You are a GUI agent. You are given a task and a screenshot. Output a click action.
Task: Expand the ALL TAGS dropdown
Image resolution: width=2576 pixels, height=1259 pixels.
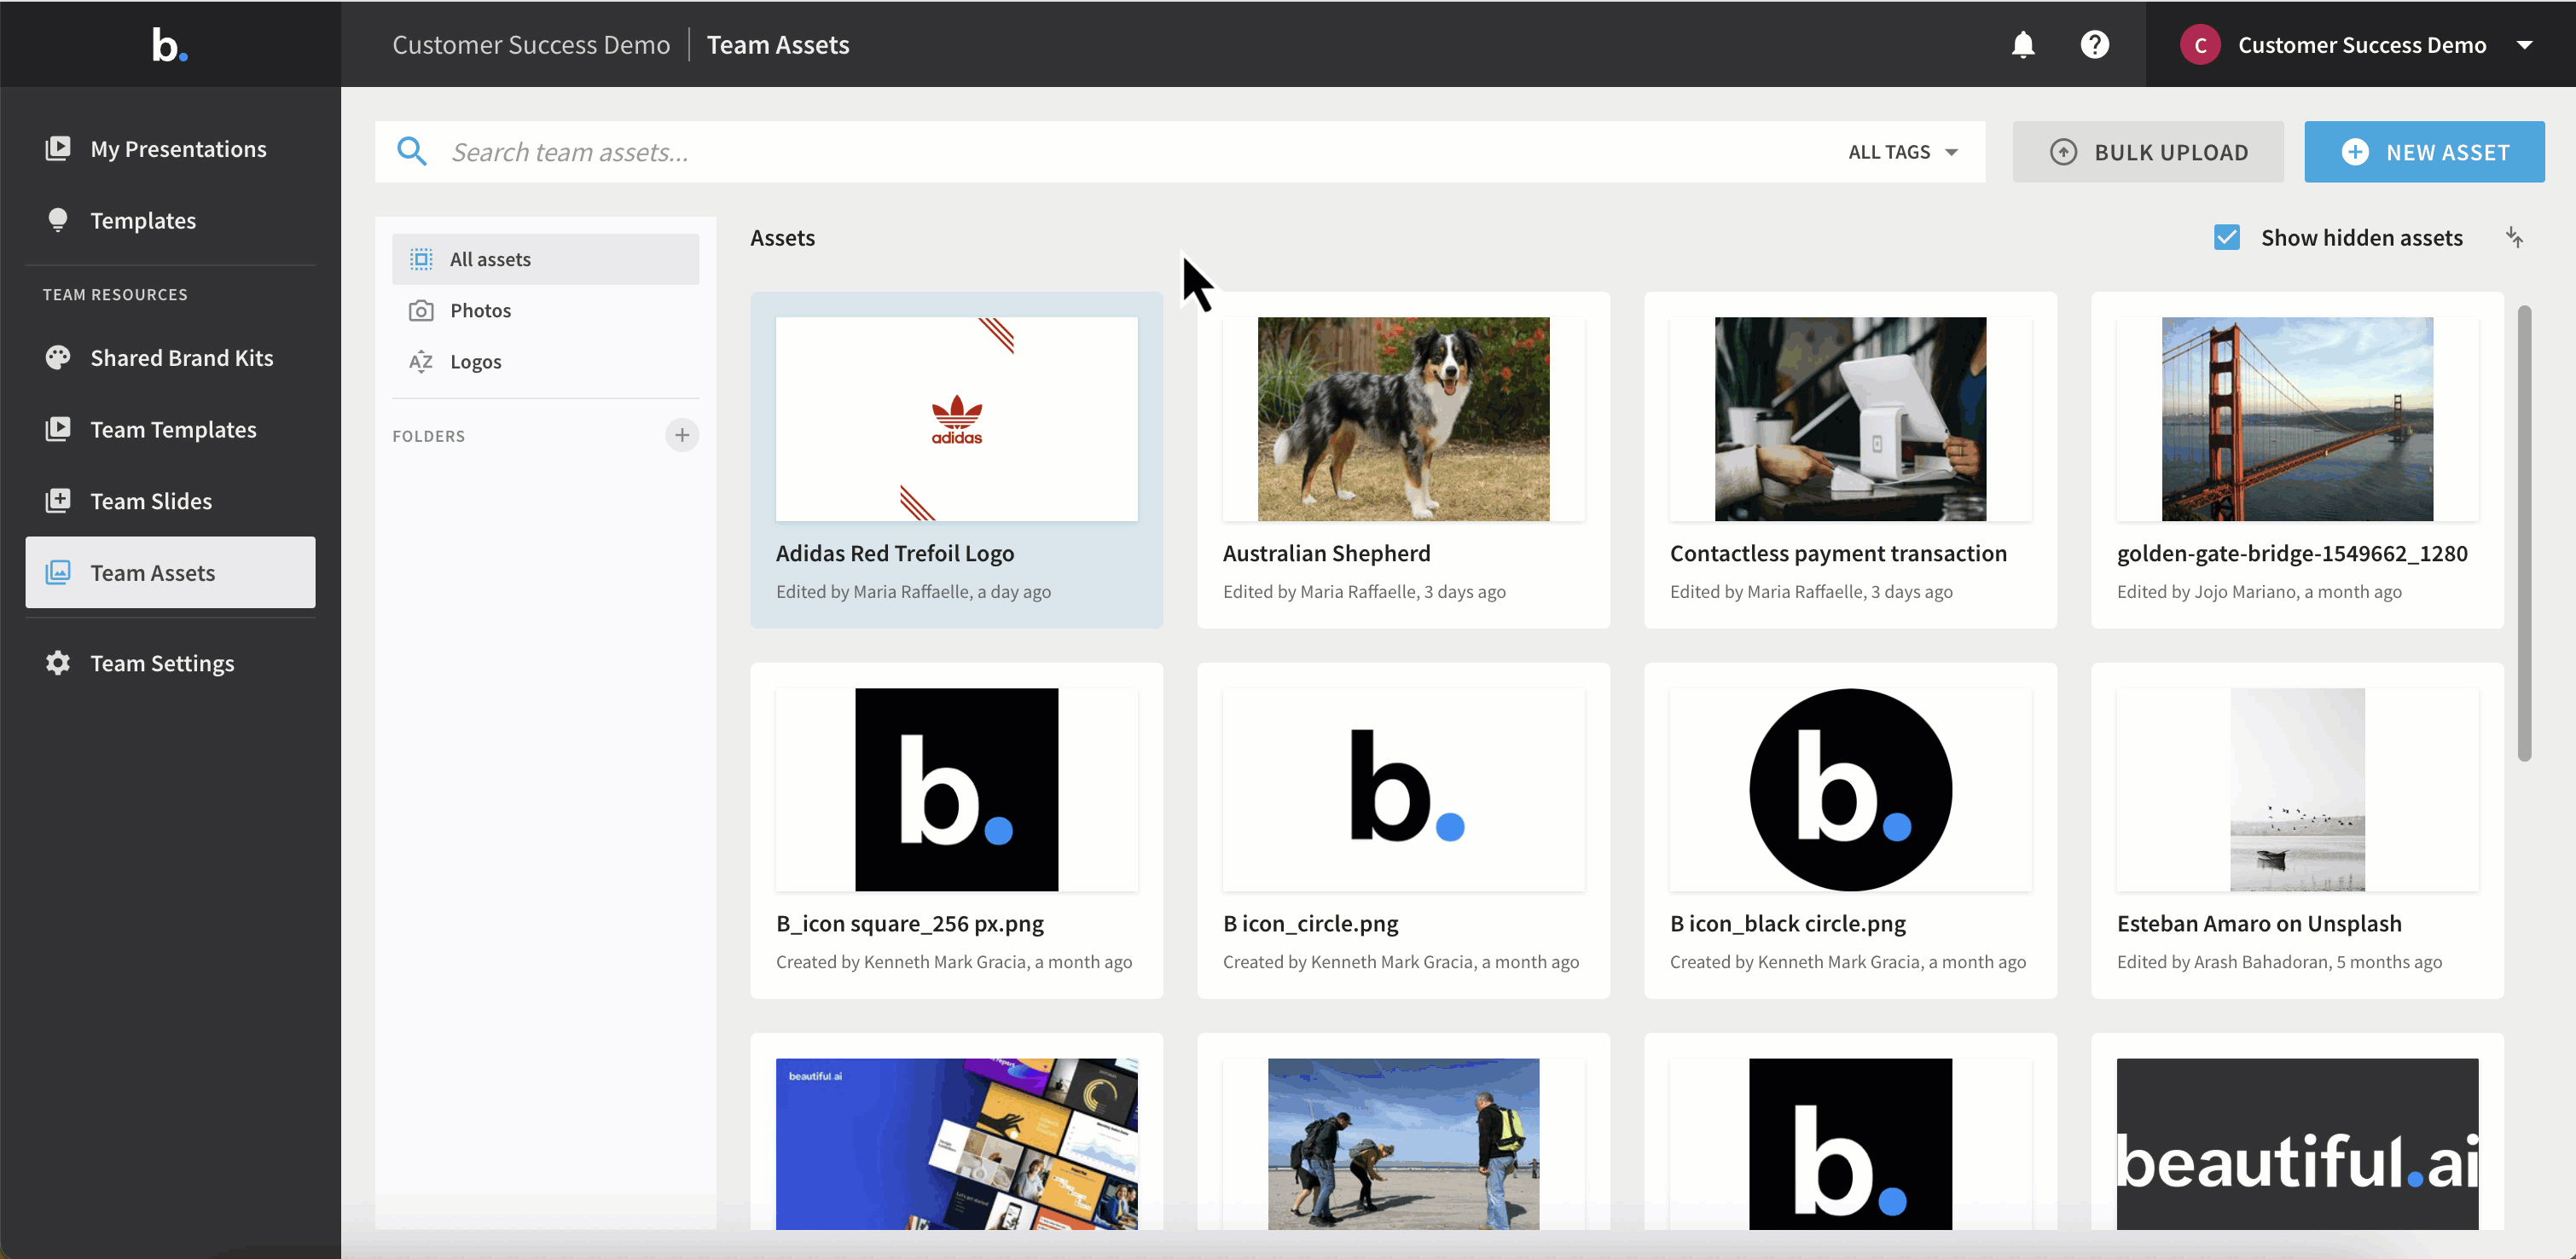[1903, 152]
